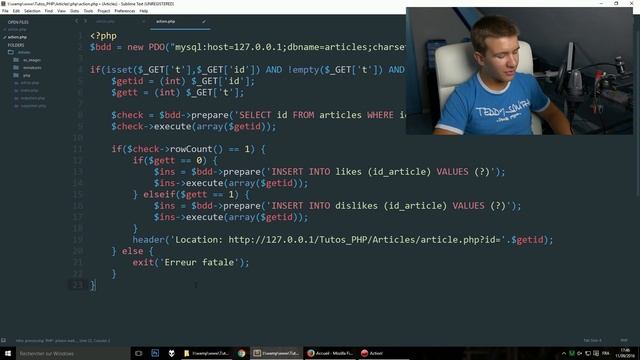
Task: Click the unsaved marker on action.php tab
Action: pyautogui.click(x=204, y=21)
